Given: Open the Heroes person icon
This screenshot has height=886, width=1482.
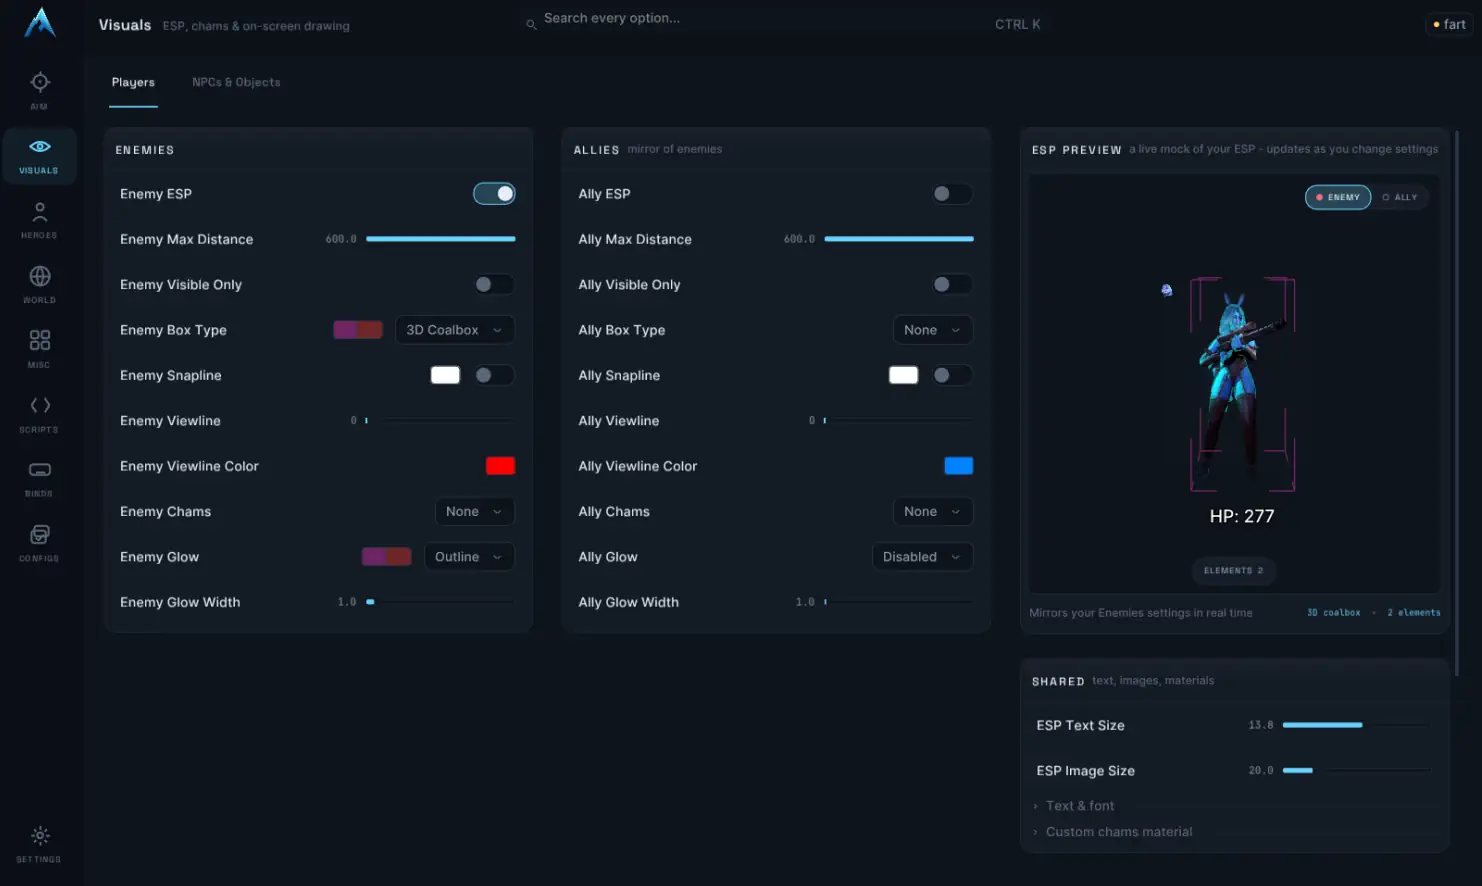Looking at the screenshot, I should 39,212.
